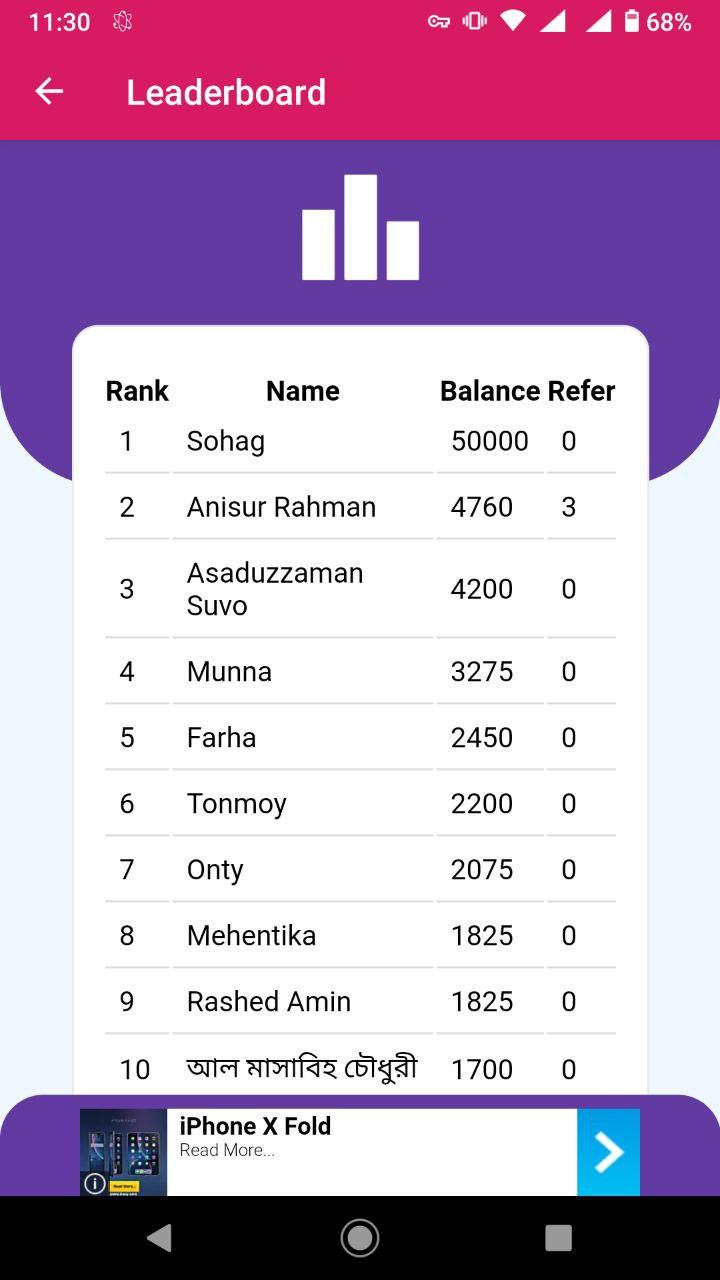720x1280 pixels.
Task: Tap the Android home circle button
Action: (x=360, y=1238)
